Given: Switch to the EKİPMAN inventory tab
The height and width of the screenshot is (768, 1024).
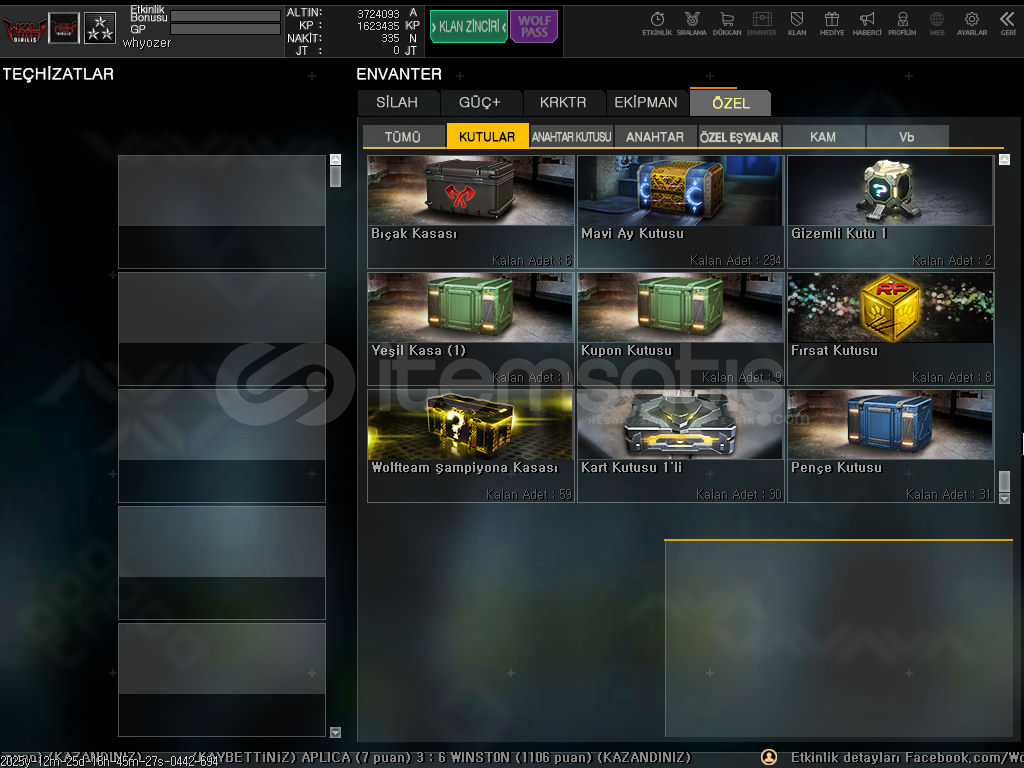Looking at the screenshot, I should [x=646, y=103].
